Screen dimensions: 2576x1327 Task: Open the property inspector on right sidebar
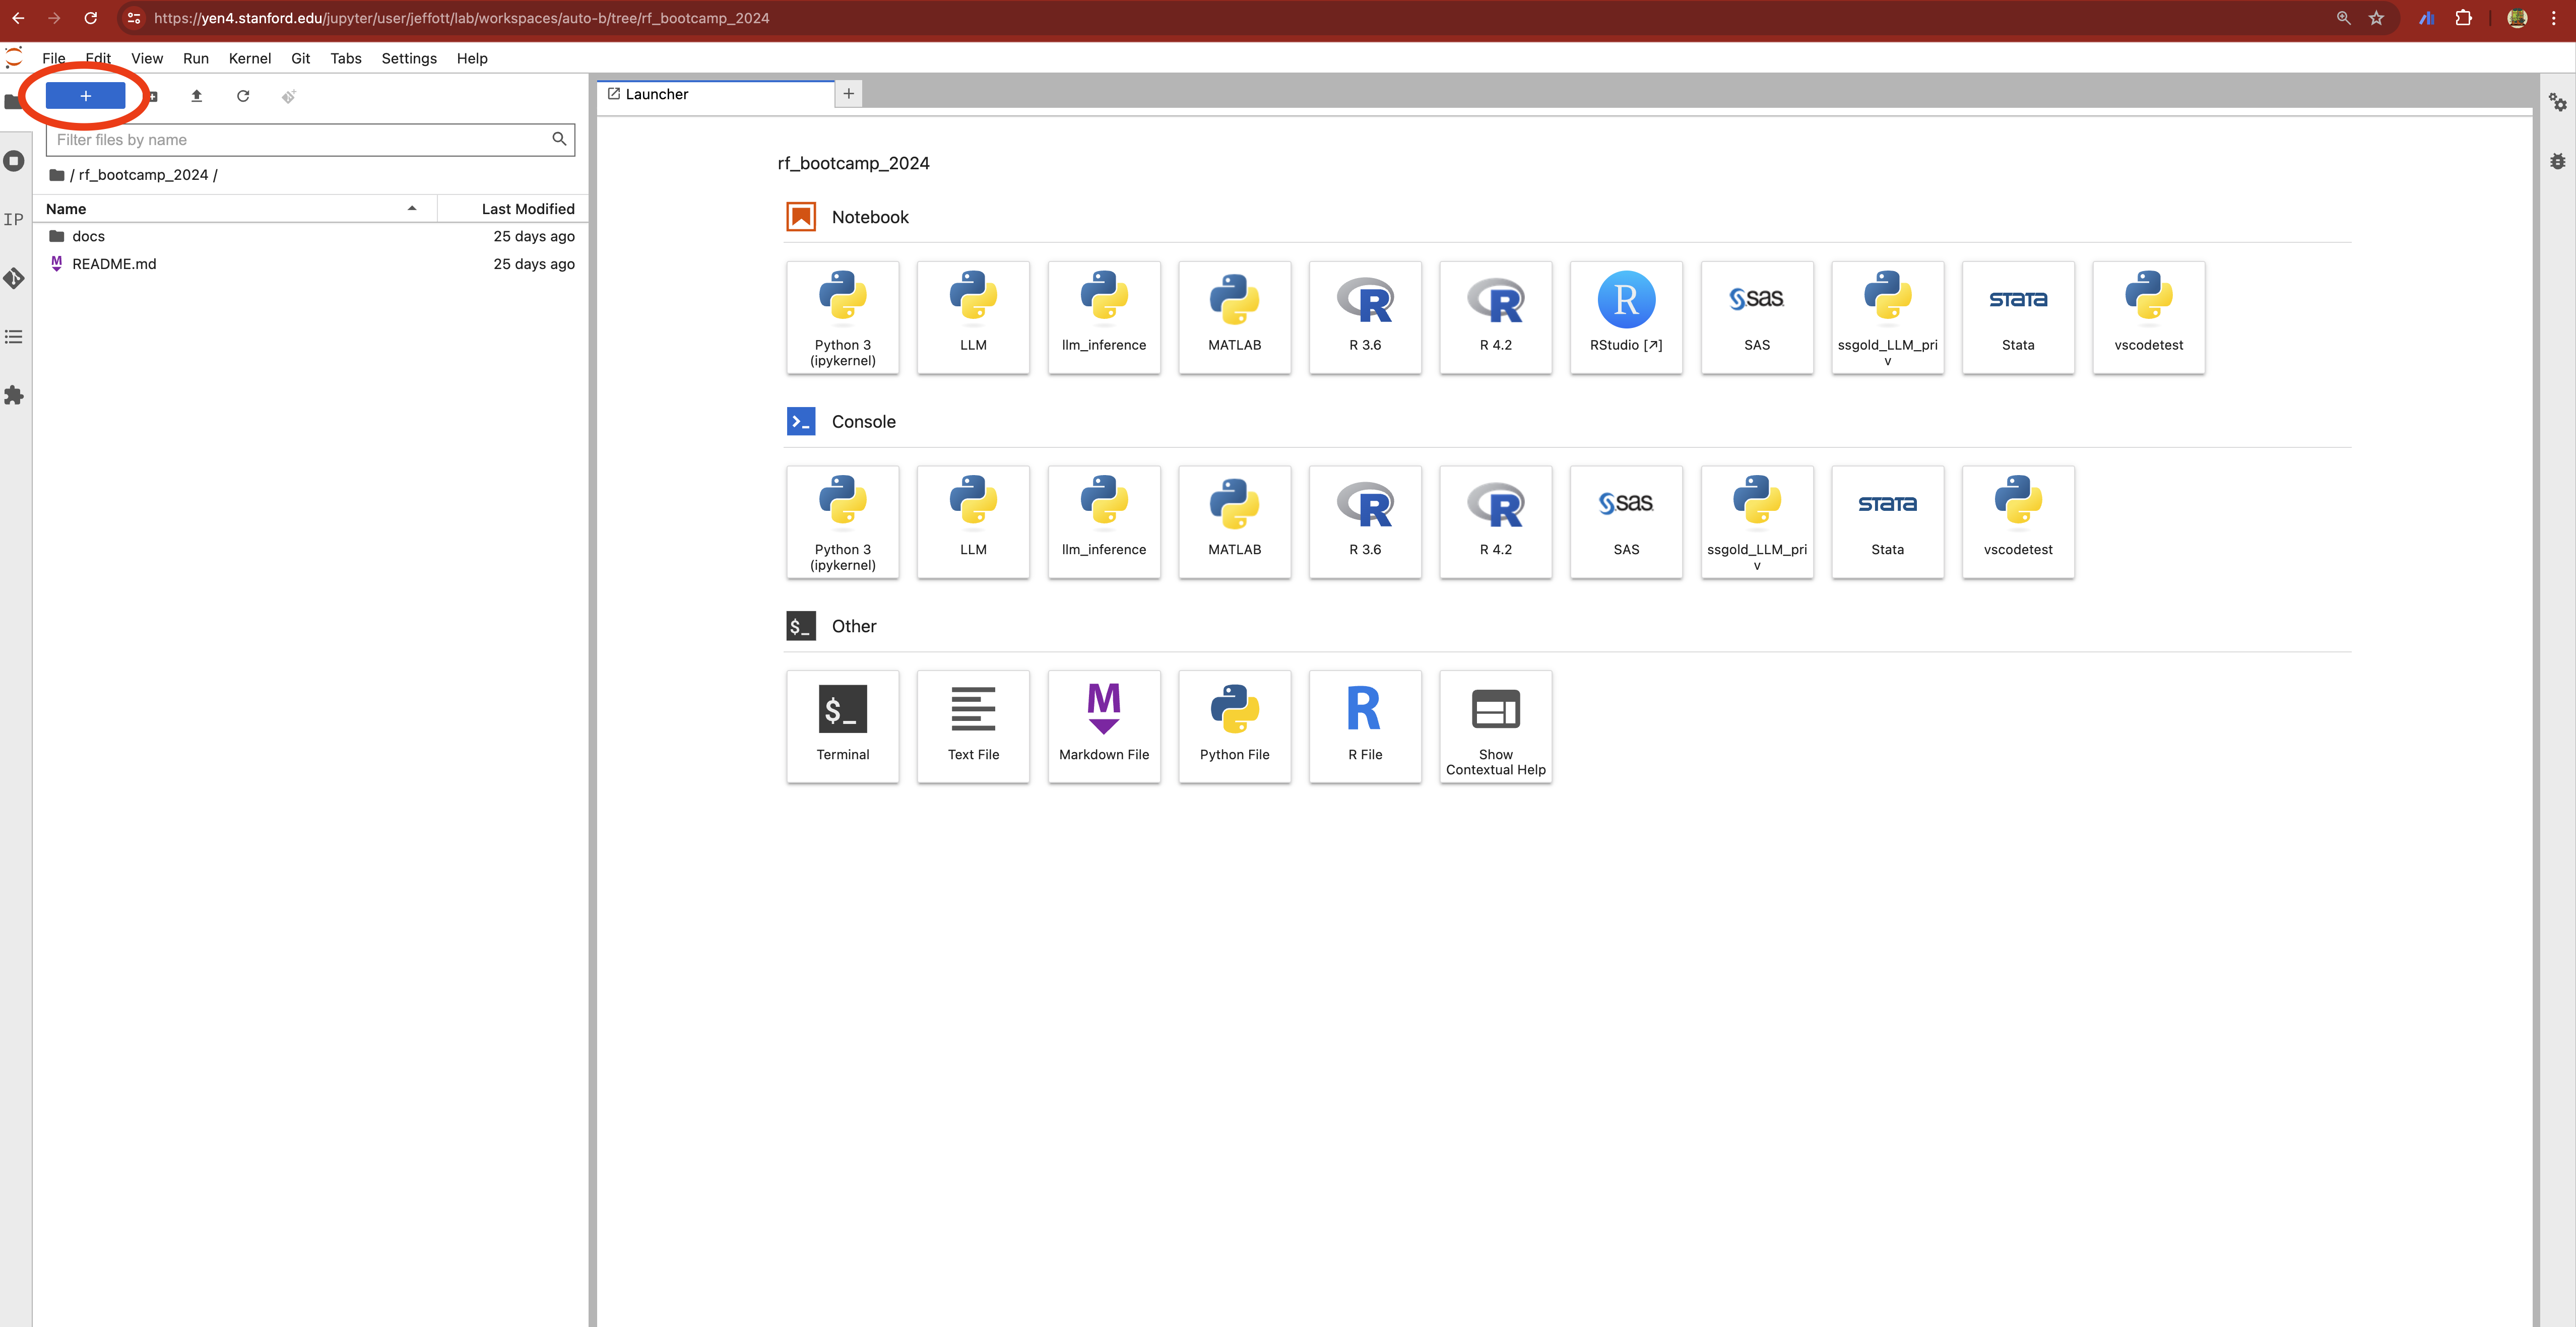click(2558, 102)
